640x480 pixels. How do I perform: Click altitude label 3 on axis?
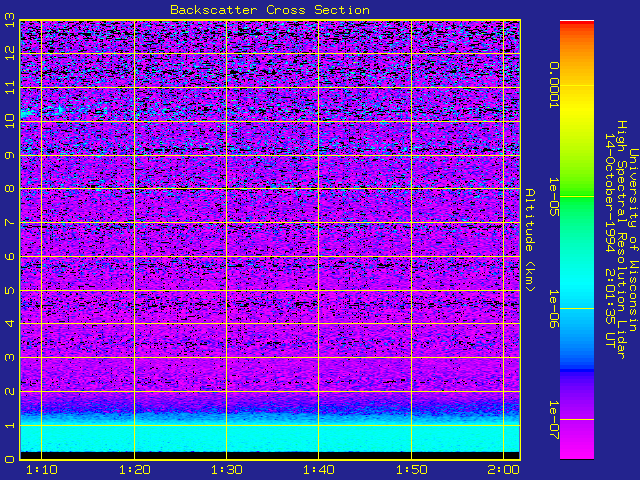click(x=9, y=358)
